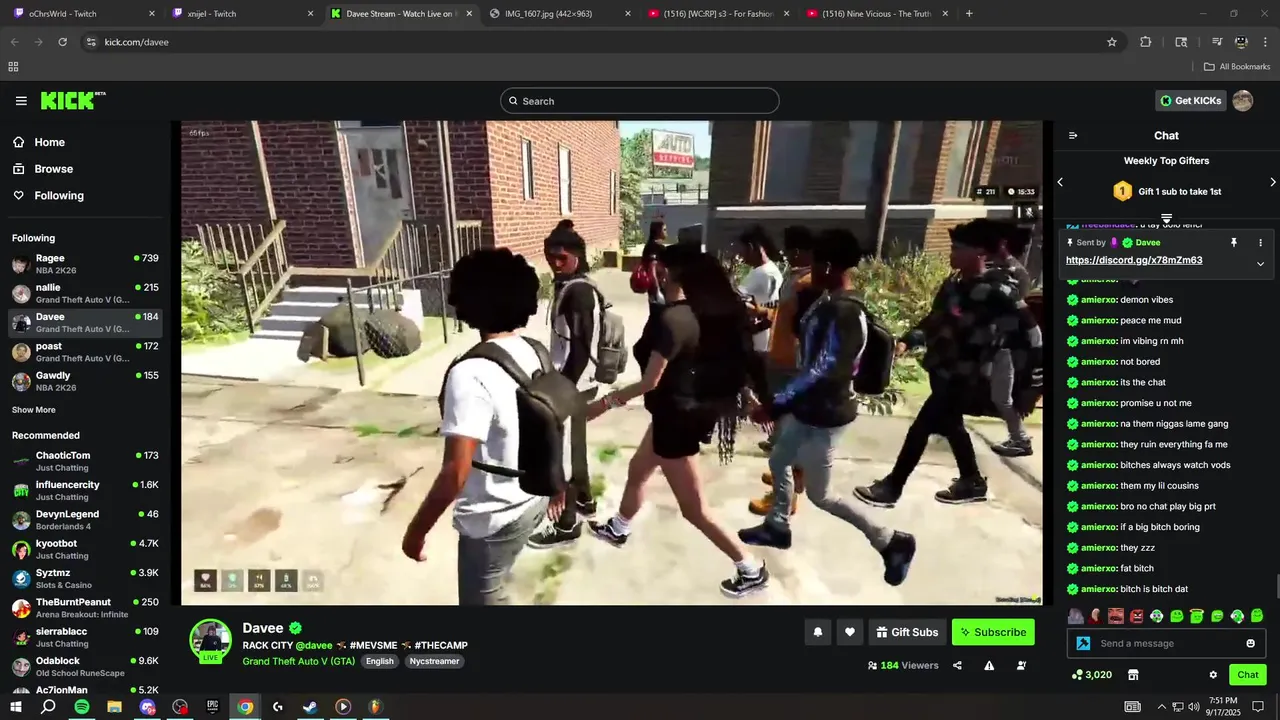The image size is (1280, 720).
Task: Open Windows Start menu
Action: point(16,707)
